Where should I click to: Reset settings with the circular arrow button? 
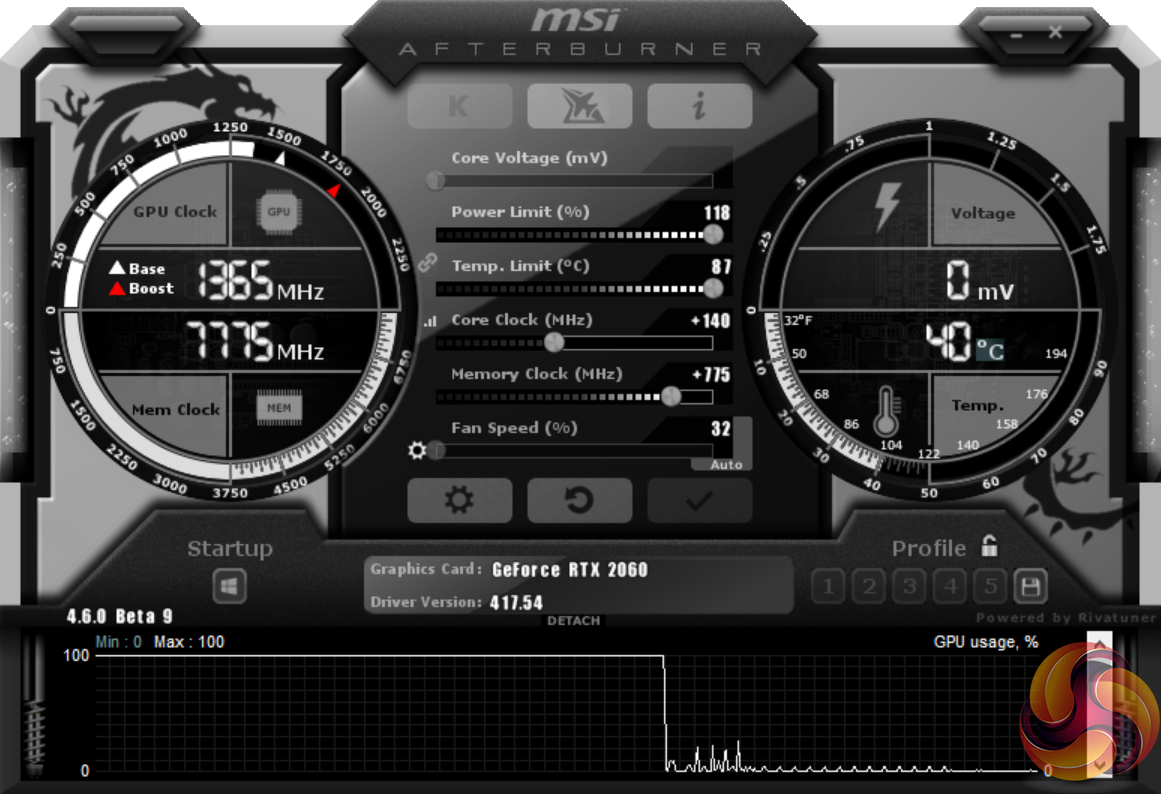click(x=580, y=501)
